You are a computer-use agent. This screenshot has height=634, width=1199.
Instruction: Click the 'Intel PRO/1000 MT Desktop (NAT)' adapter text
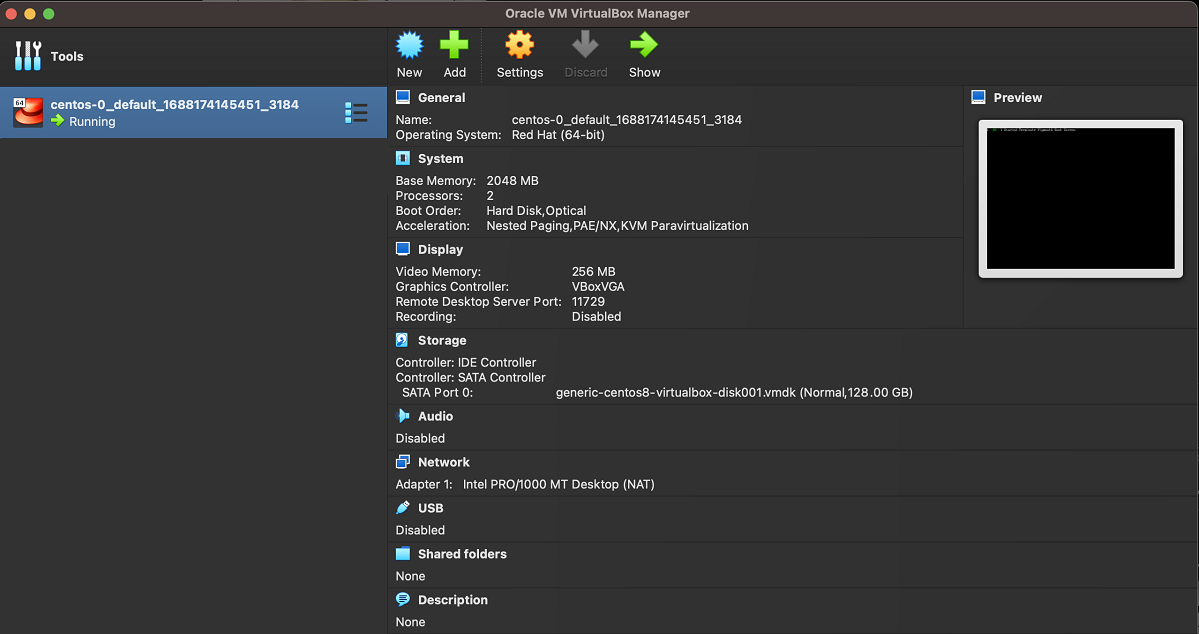558,485
